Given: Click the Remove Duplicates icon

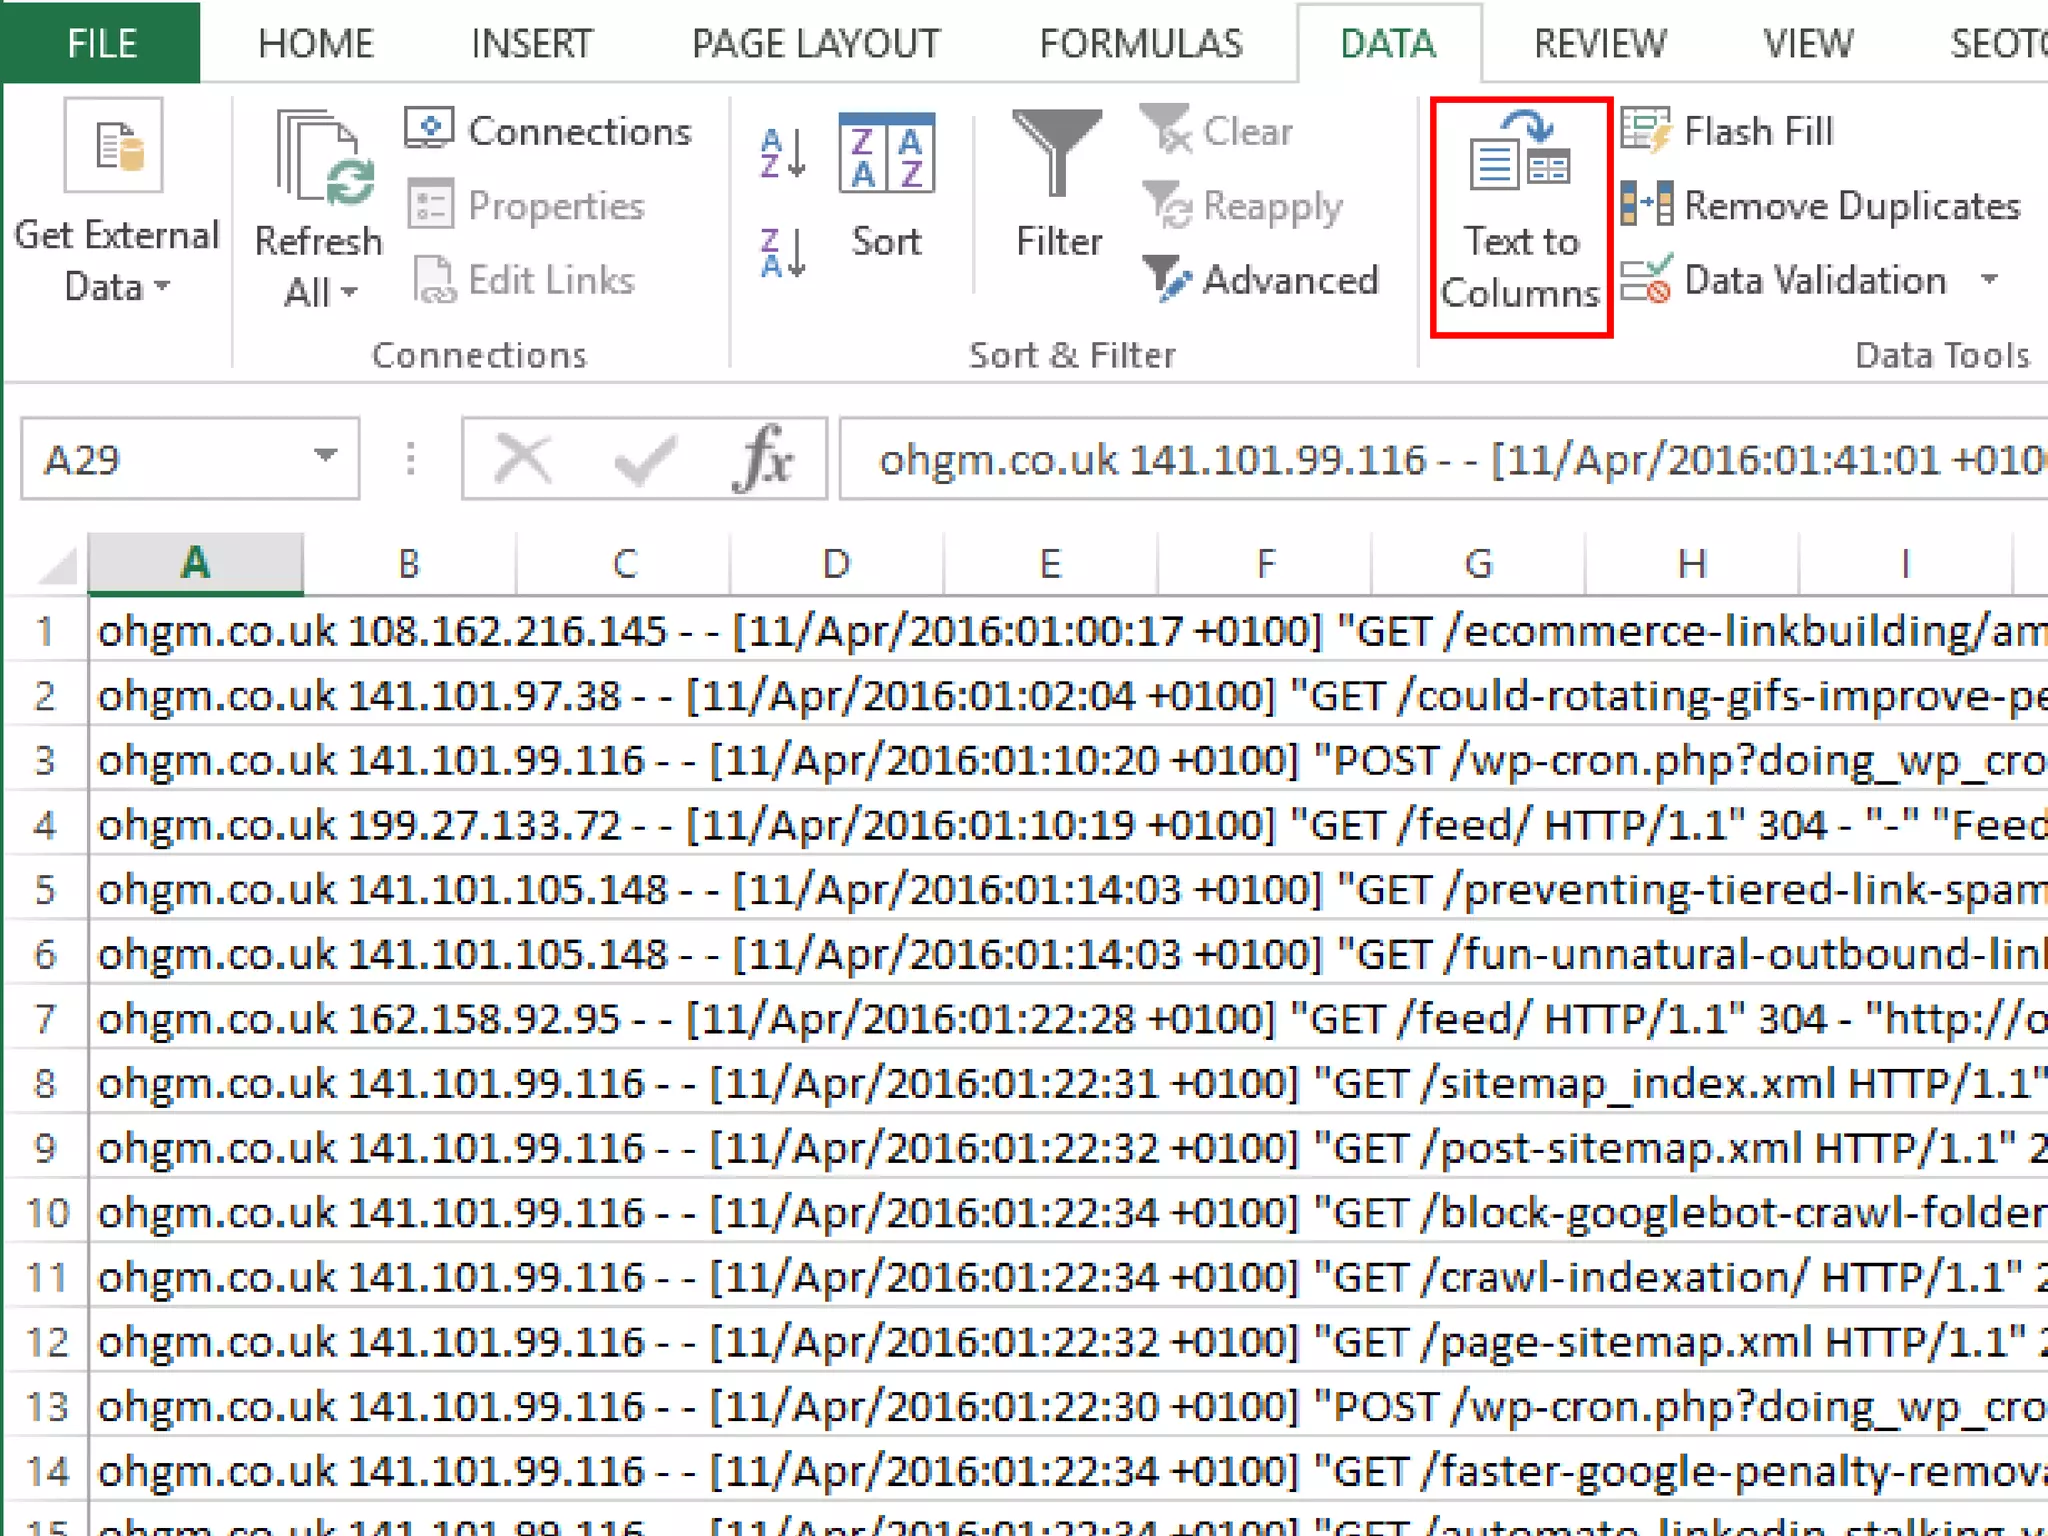Looking at the screenshot, I should coord(1646,205).
